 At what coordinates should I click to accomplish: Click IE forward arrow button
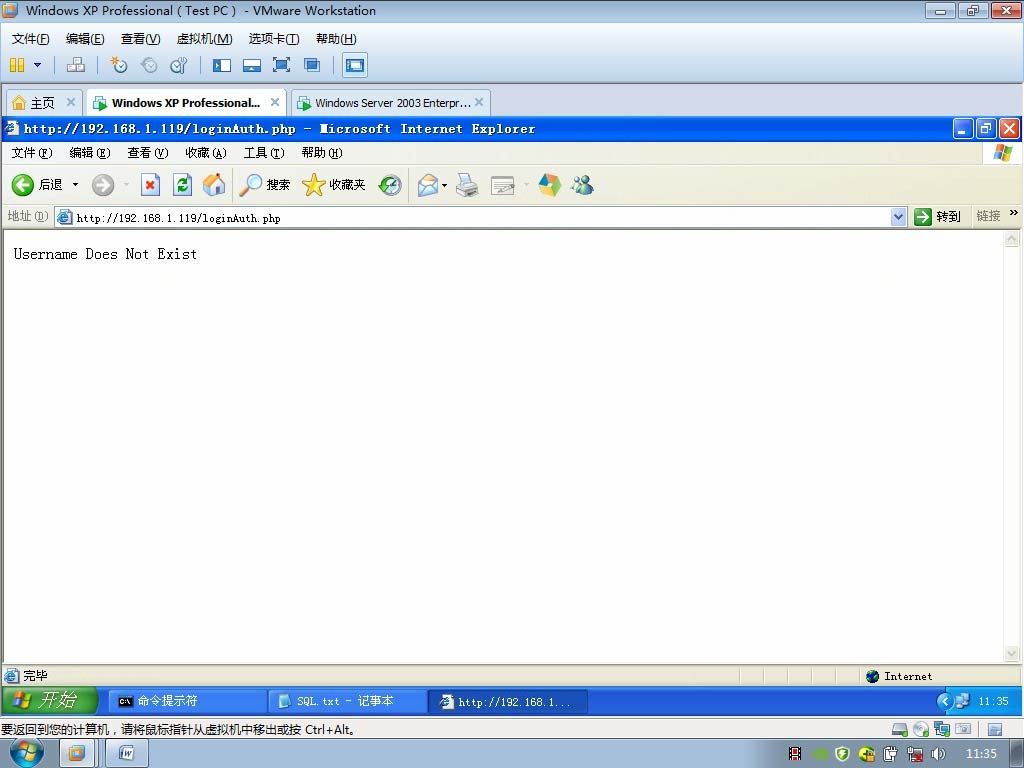(103, 185)
